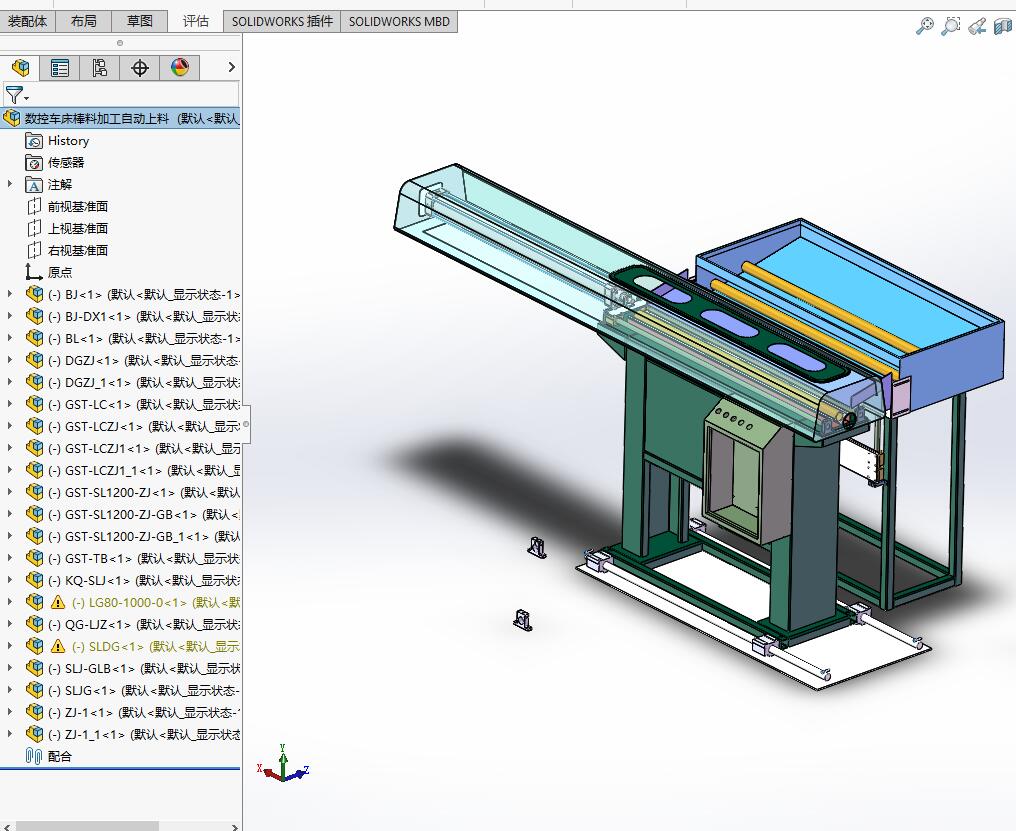The width and height of the screenshot is (1016, 831).
Task: Click the 前视基准面 plane icon
Action: [34, 206]
